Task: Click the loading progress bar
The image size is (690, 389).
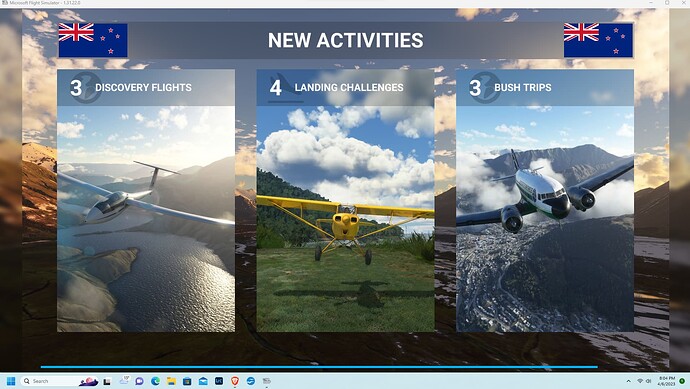Action: coord(319,367)
